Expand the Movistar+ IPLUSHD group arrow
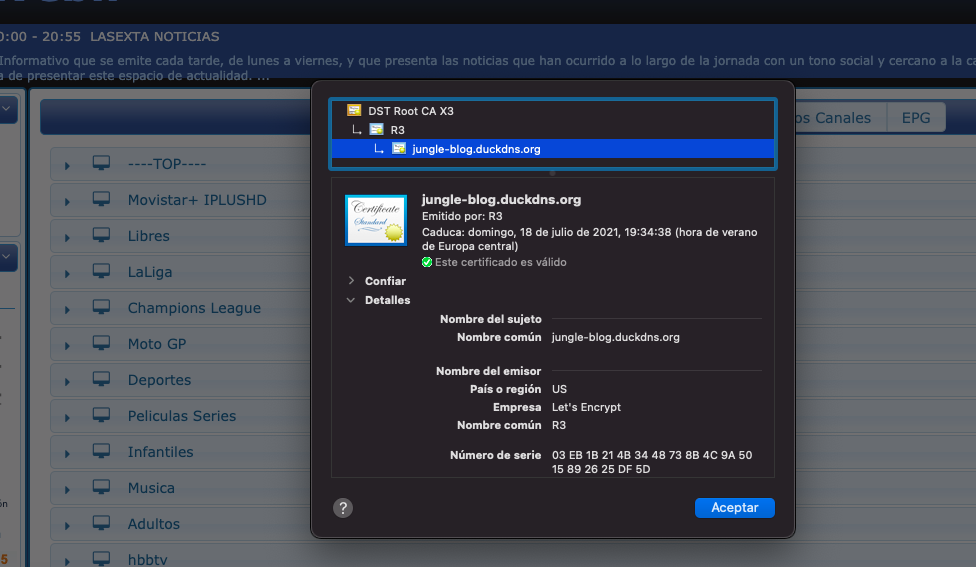 68,201
